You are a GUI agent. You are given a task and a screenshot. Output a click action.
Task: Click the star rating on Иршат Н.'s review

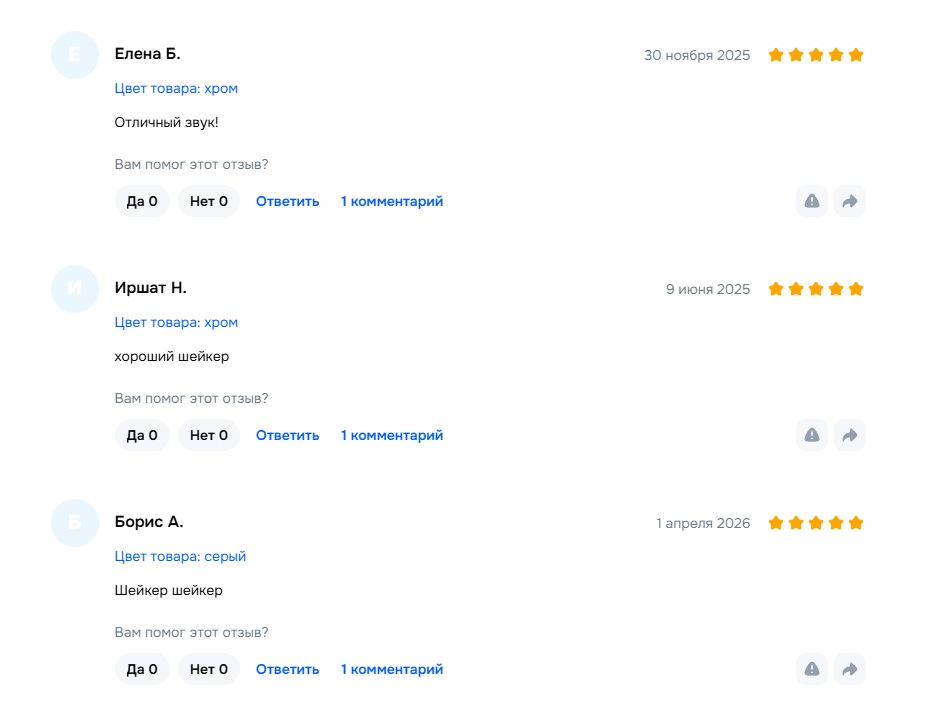(816, 289)
